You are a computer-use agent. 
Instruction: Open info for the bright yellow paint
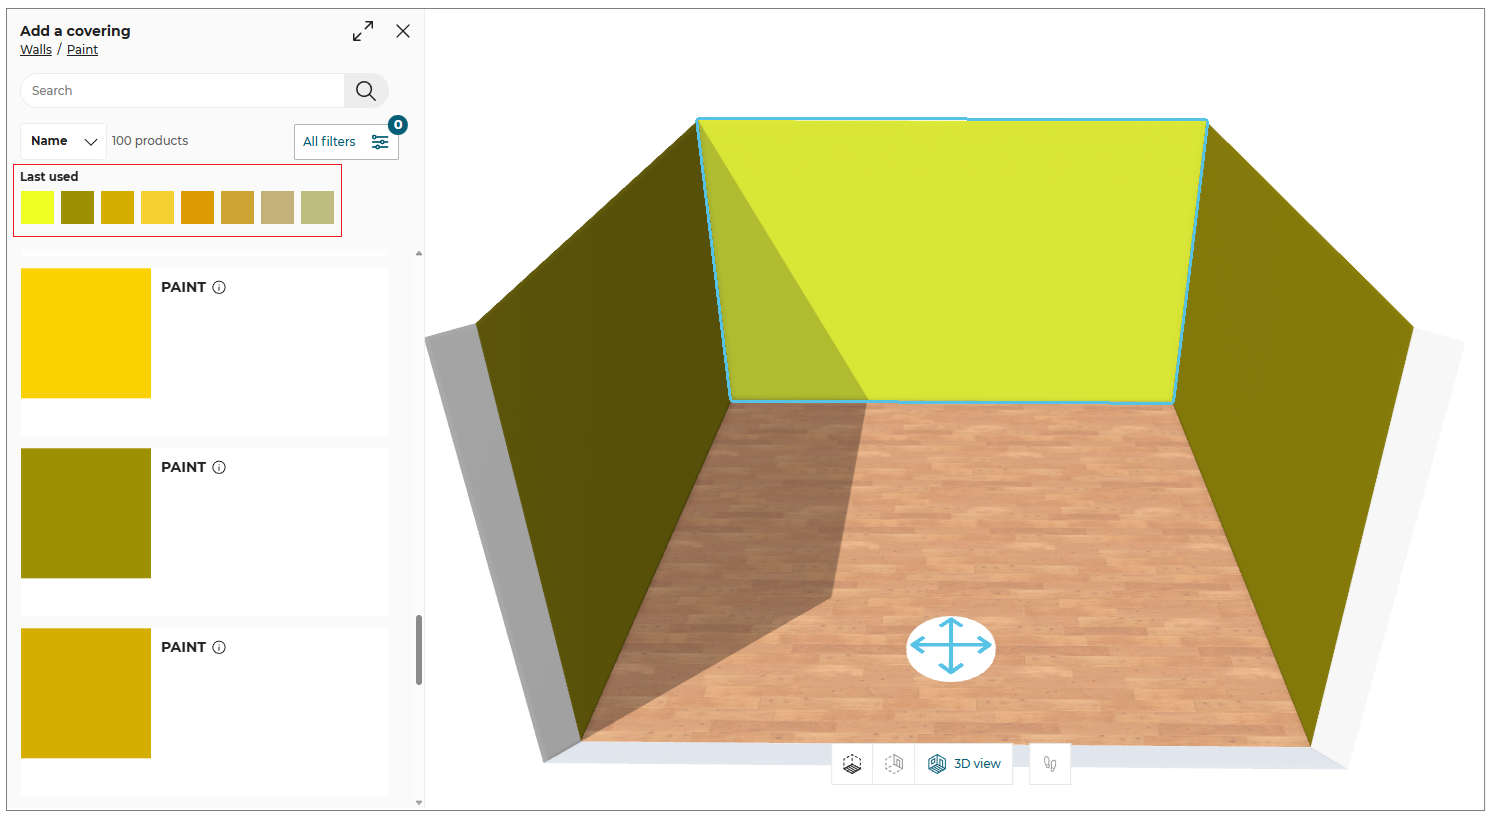tap(219, 288)
